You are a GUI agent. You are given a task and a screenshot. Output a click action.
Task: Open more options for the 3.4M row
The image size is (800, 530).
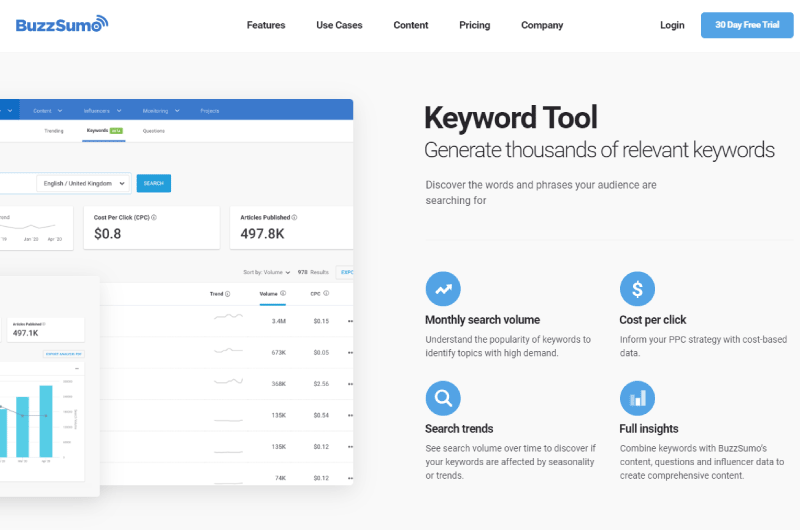point(350,321)
